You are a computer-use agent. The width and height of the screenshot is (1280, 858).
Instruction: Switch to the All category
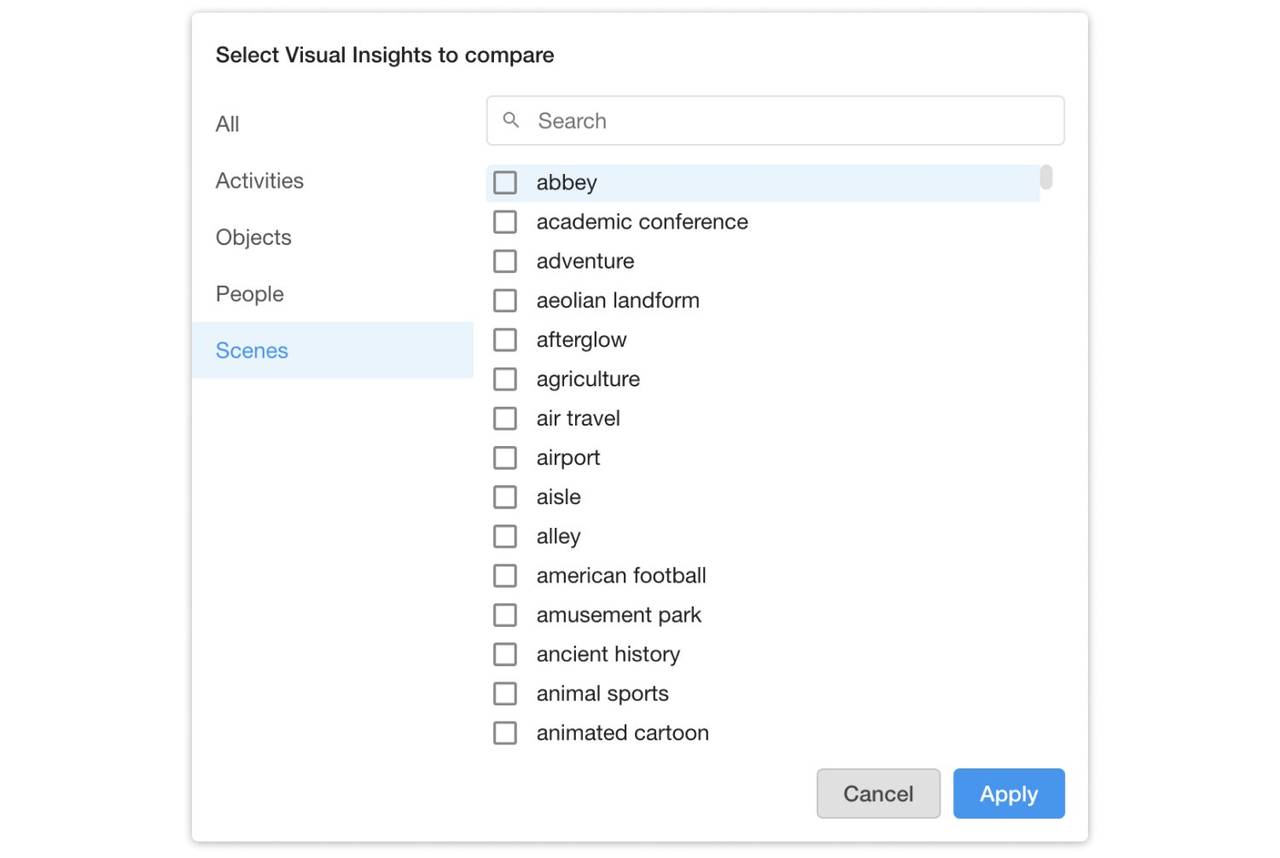pos(228,124)
